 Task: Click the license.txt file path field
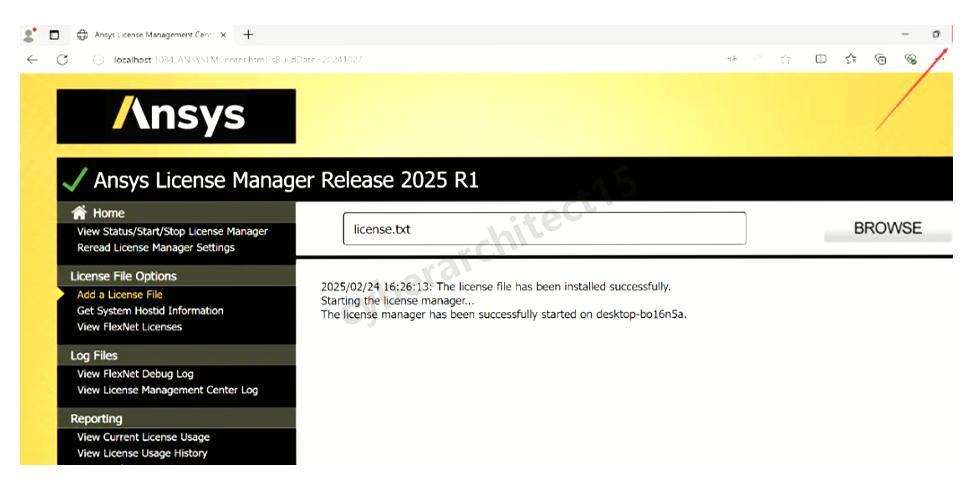click(x=544, y=229)
